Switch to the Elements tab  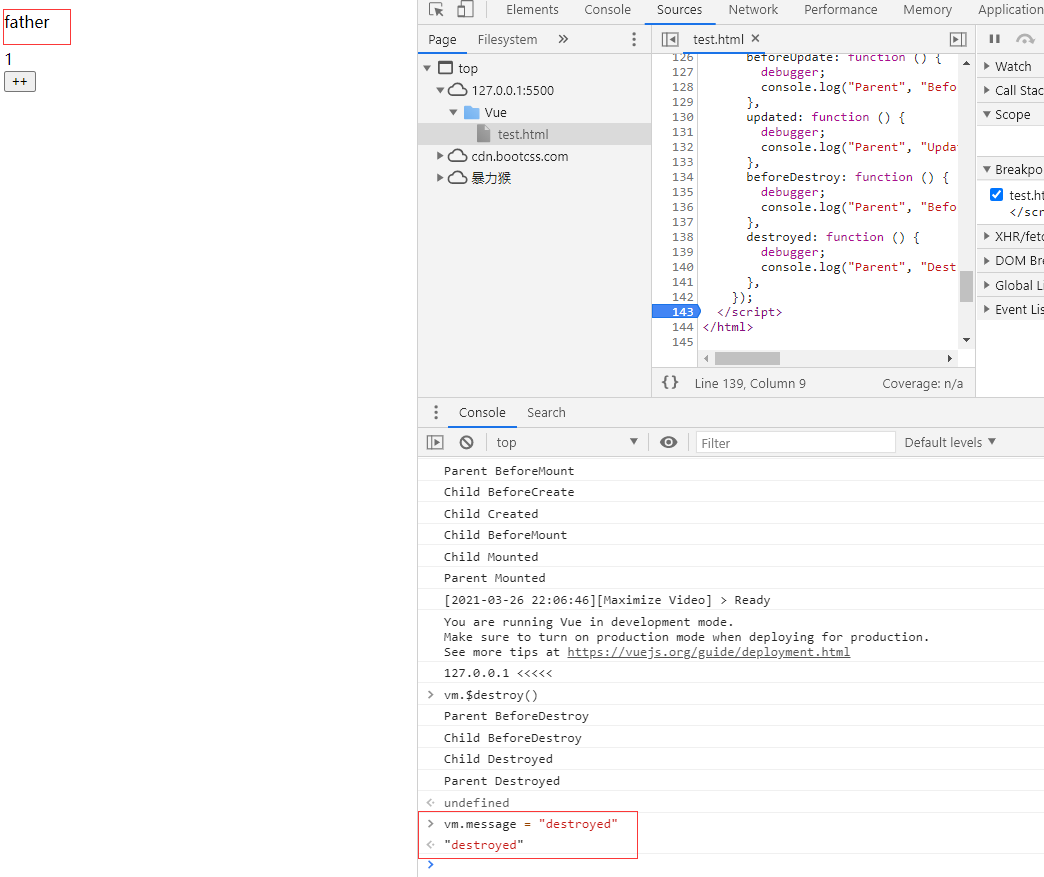(532, 9)
